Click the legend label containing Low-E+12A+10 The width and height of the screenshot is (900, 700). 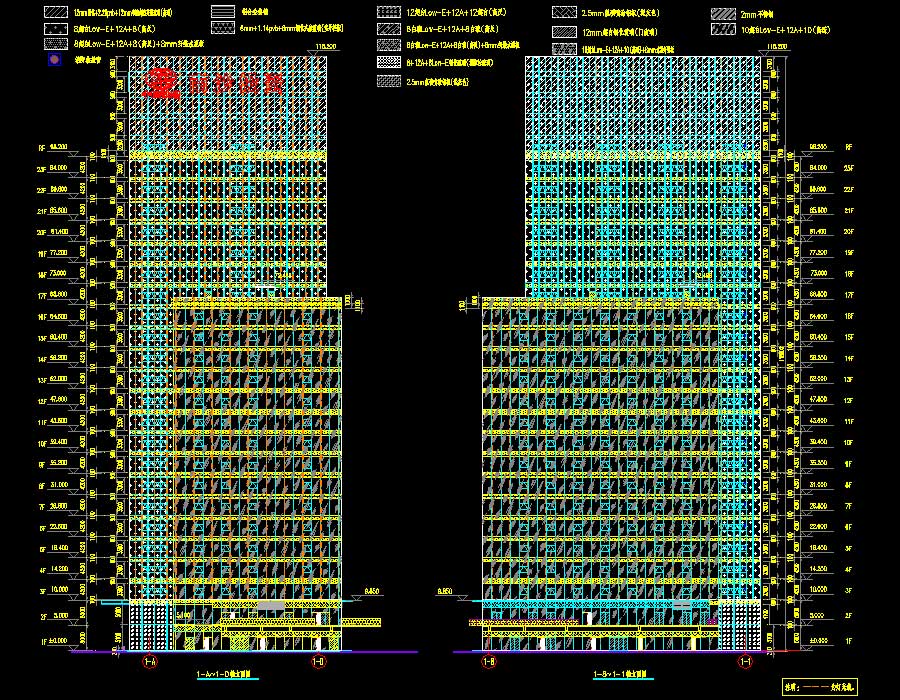(785, 30)
